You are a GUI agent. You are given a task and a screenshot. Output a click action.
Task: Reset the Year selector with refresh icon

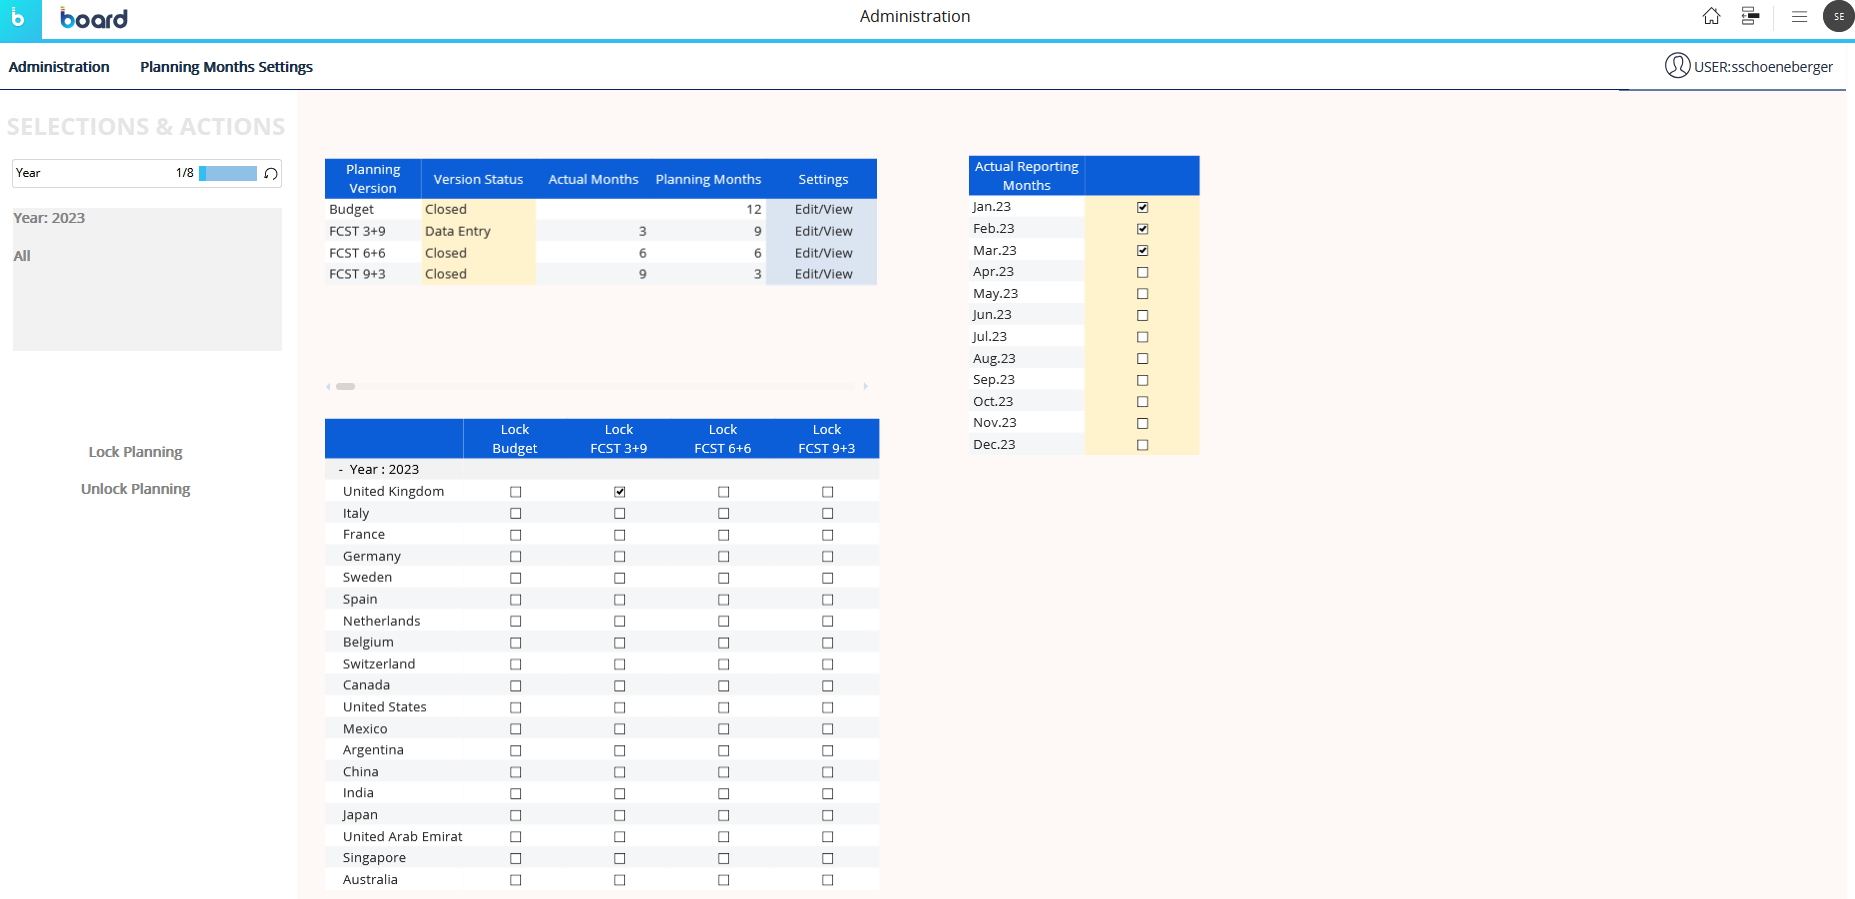pyautogui.click(x=270, y=173)
